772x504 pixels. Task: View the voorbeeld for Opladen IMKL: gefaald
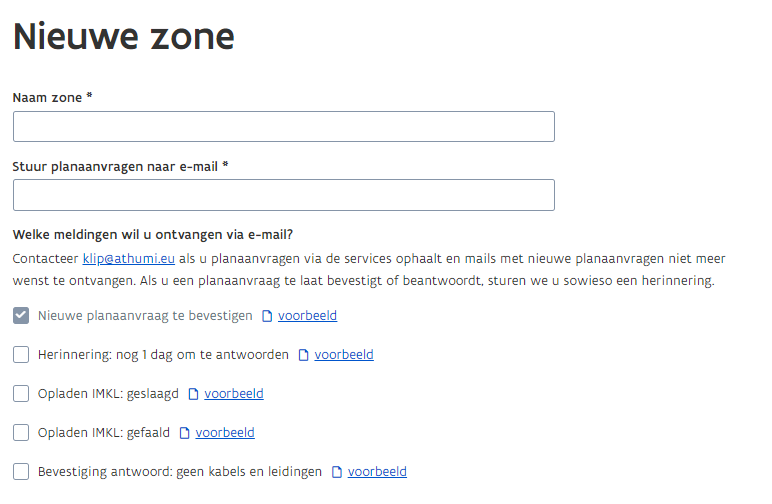pos(225,433)
